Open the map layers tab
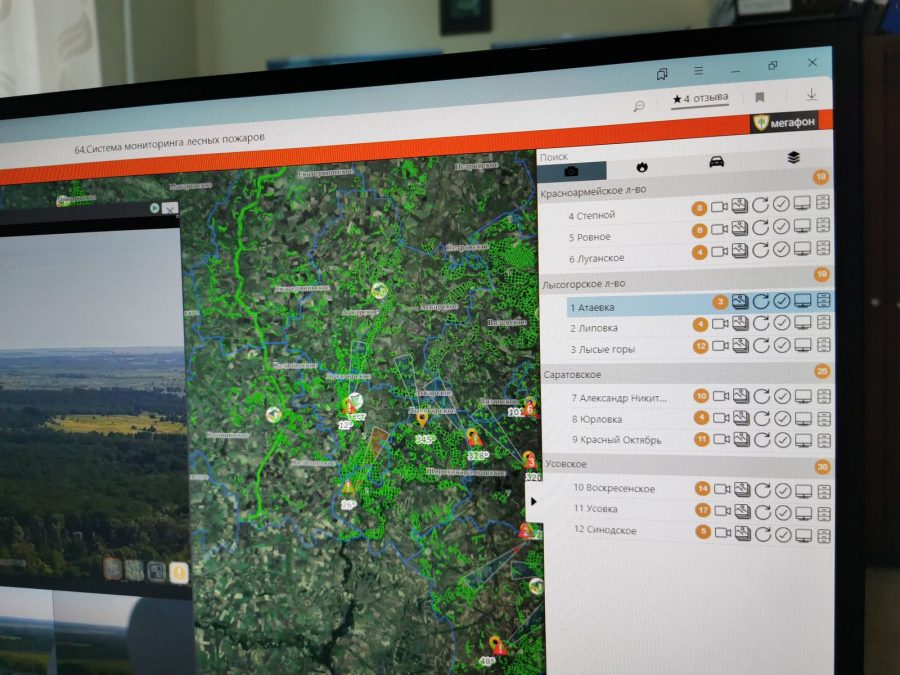The height and width of the screenshot is (675, 900). (793, 157)
